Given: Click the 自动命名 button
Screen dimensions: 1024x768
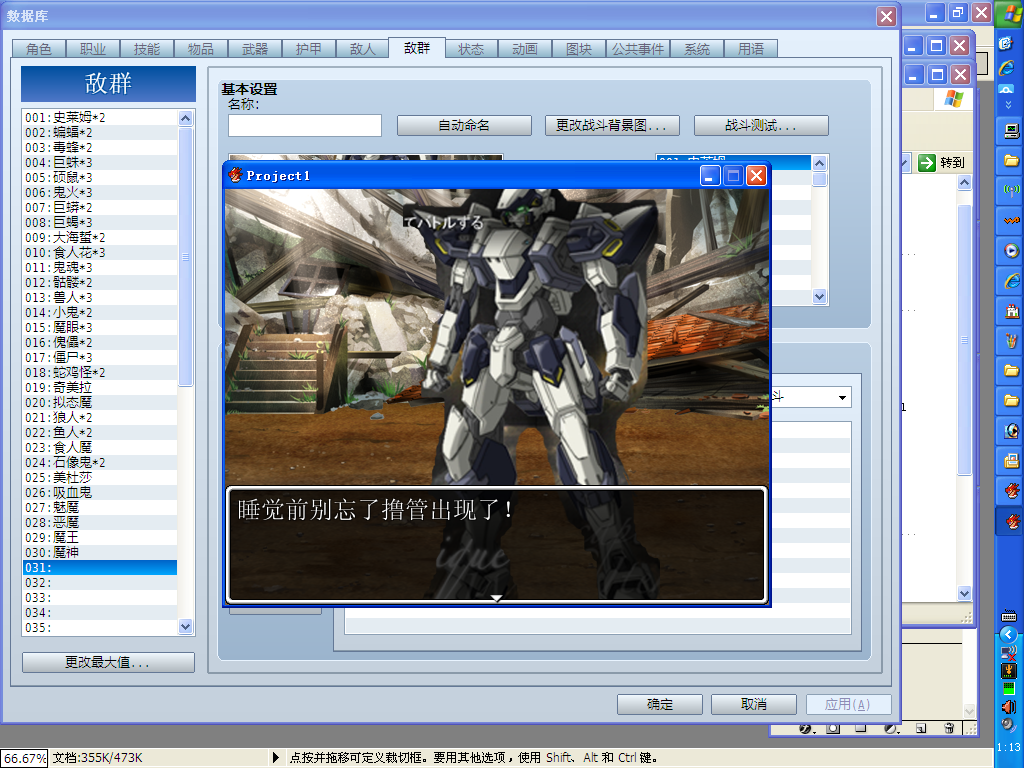Looking at the screenshot, I should tap(464, 125).
